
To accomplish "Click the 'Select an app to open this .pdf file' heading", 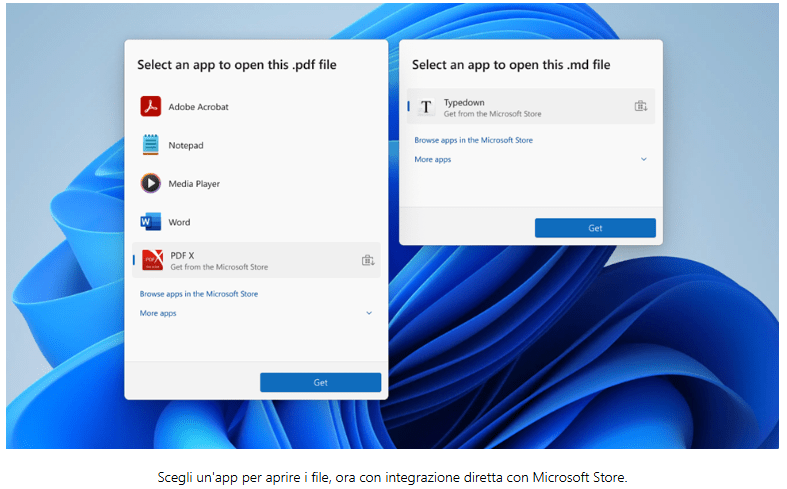I will point(237,65).
